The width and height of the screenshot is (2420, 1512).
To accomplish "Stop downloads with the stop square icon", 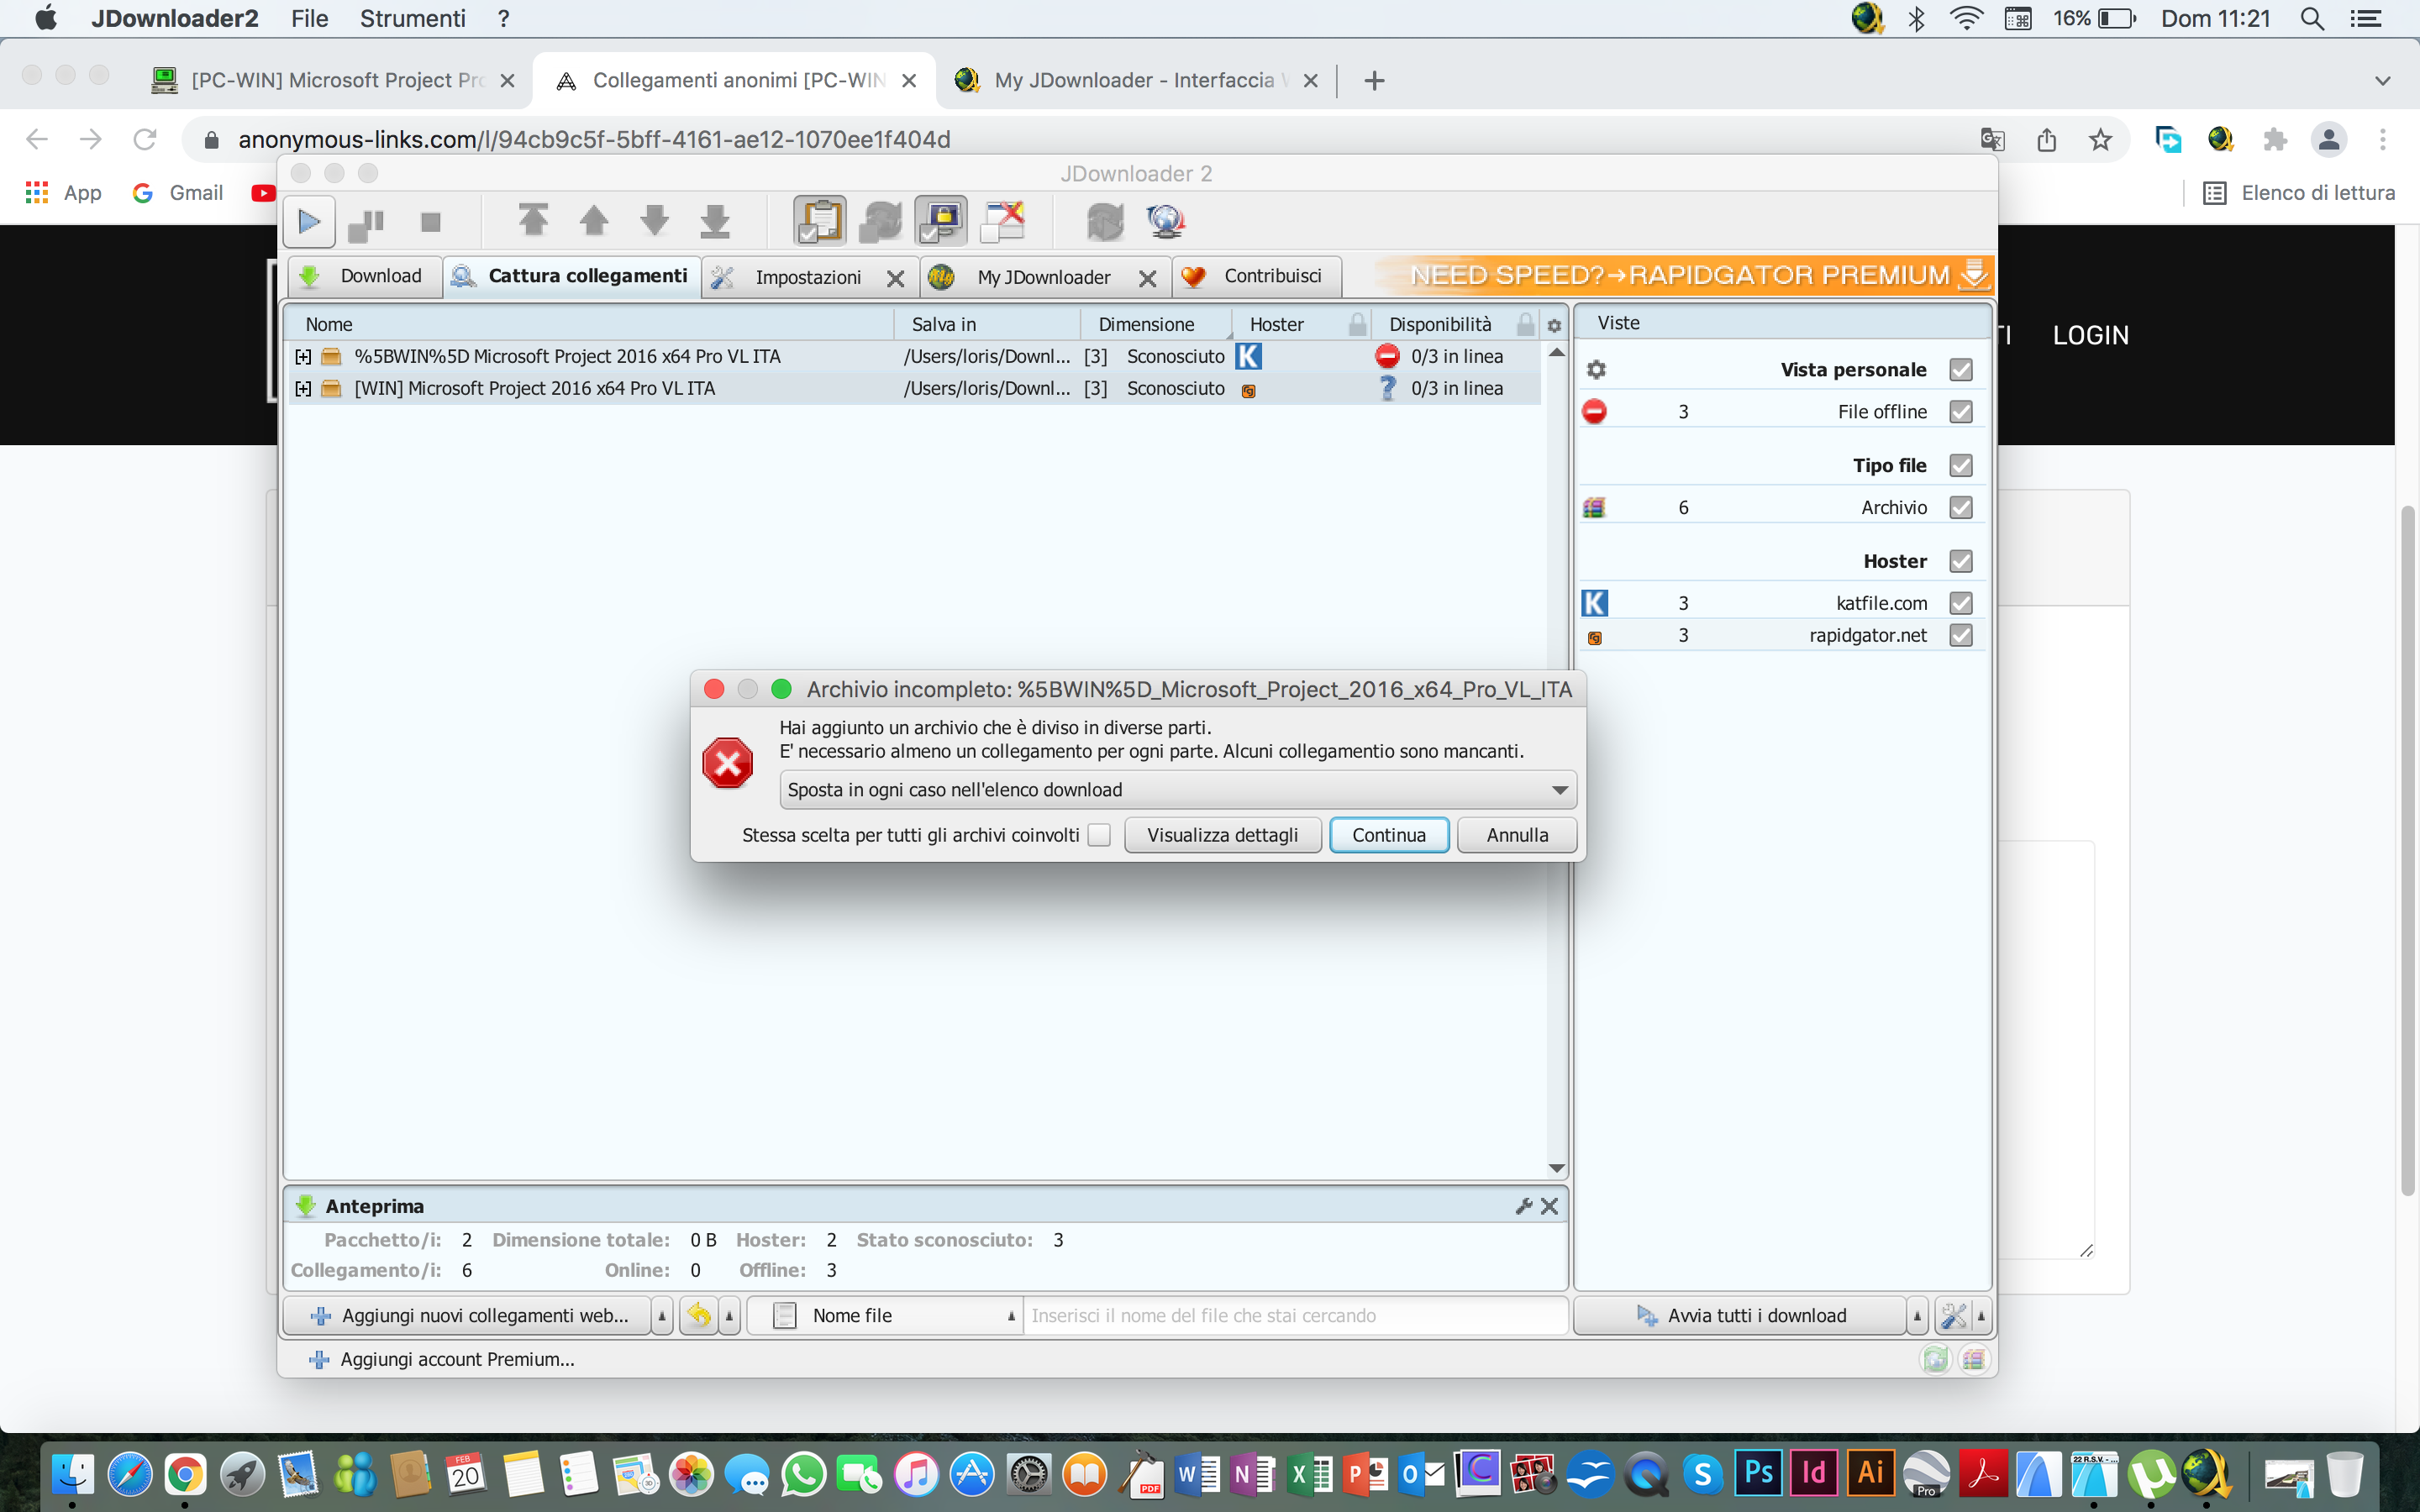I will pos(430,222).
